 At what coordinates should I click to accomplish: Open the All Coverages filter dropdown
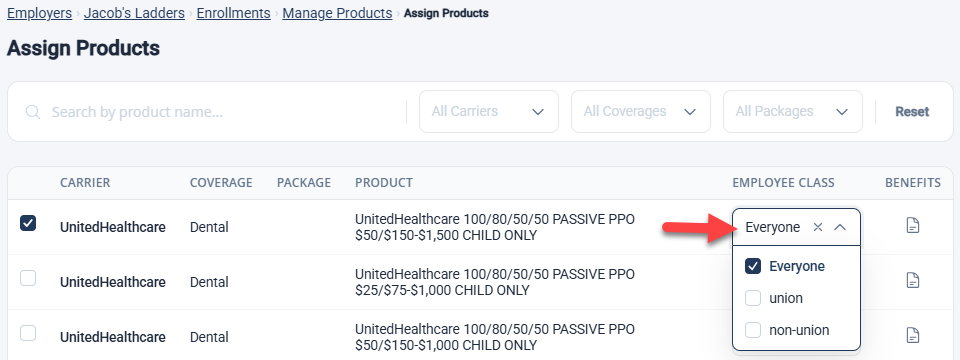pos(640,111)
